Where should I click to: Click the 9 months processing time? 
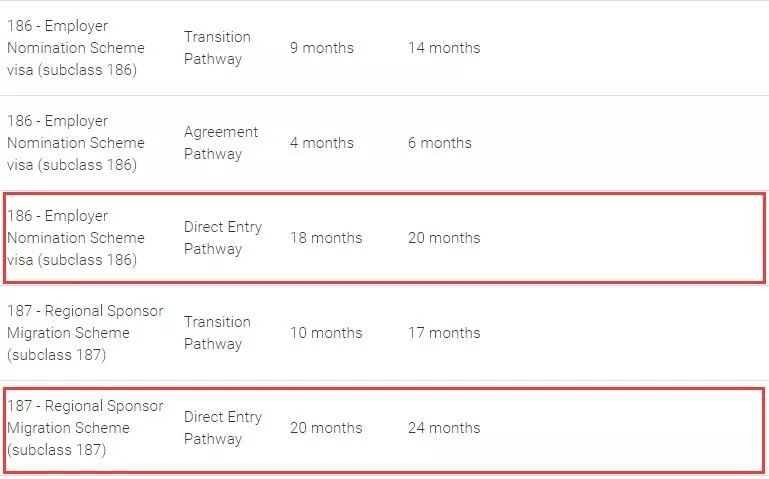click(x=321, y=48)
